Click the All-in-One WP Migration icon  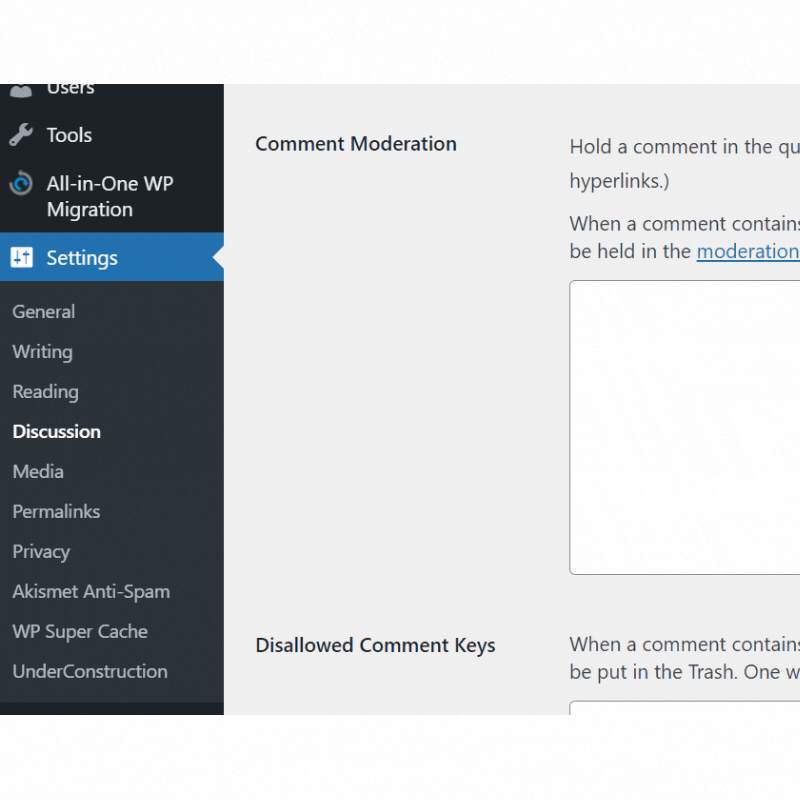coord(21,183)
